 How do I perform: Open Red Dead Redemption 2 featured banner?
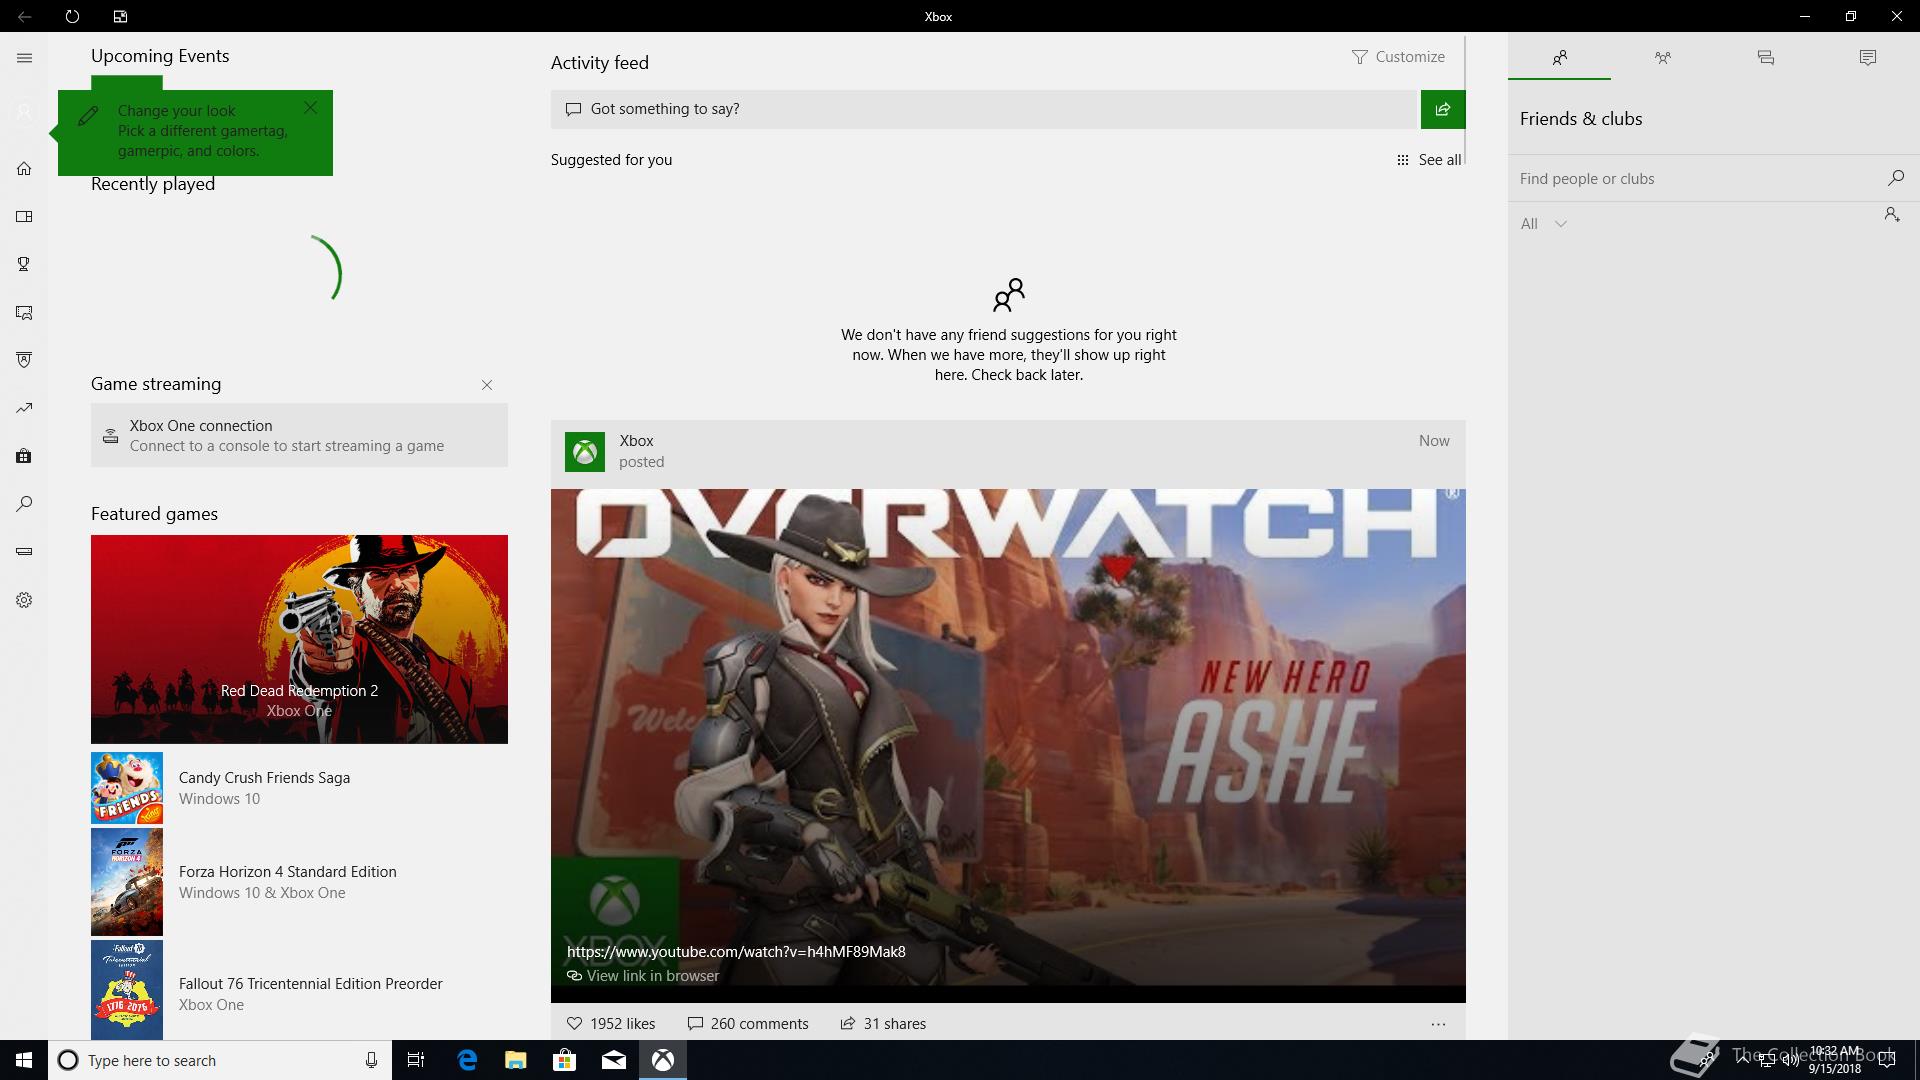pos(299,639)
